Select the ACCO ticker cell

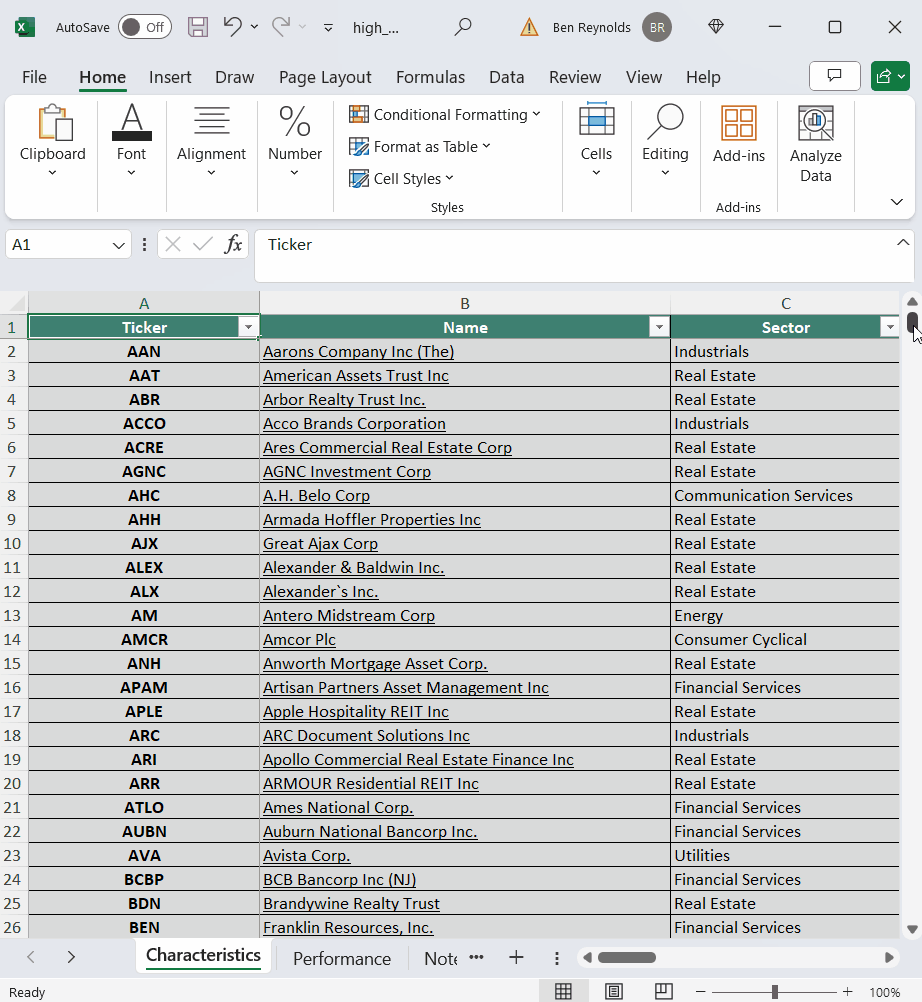pyautogui.click(x=144, y=424)
